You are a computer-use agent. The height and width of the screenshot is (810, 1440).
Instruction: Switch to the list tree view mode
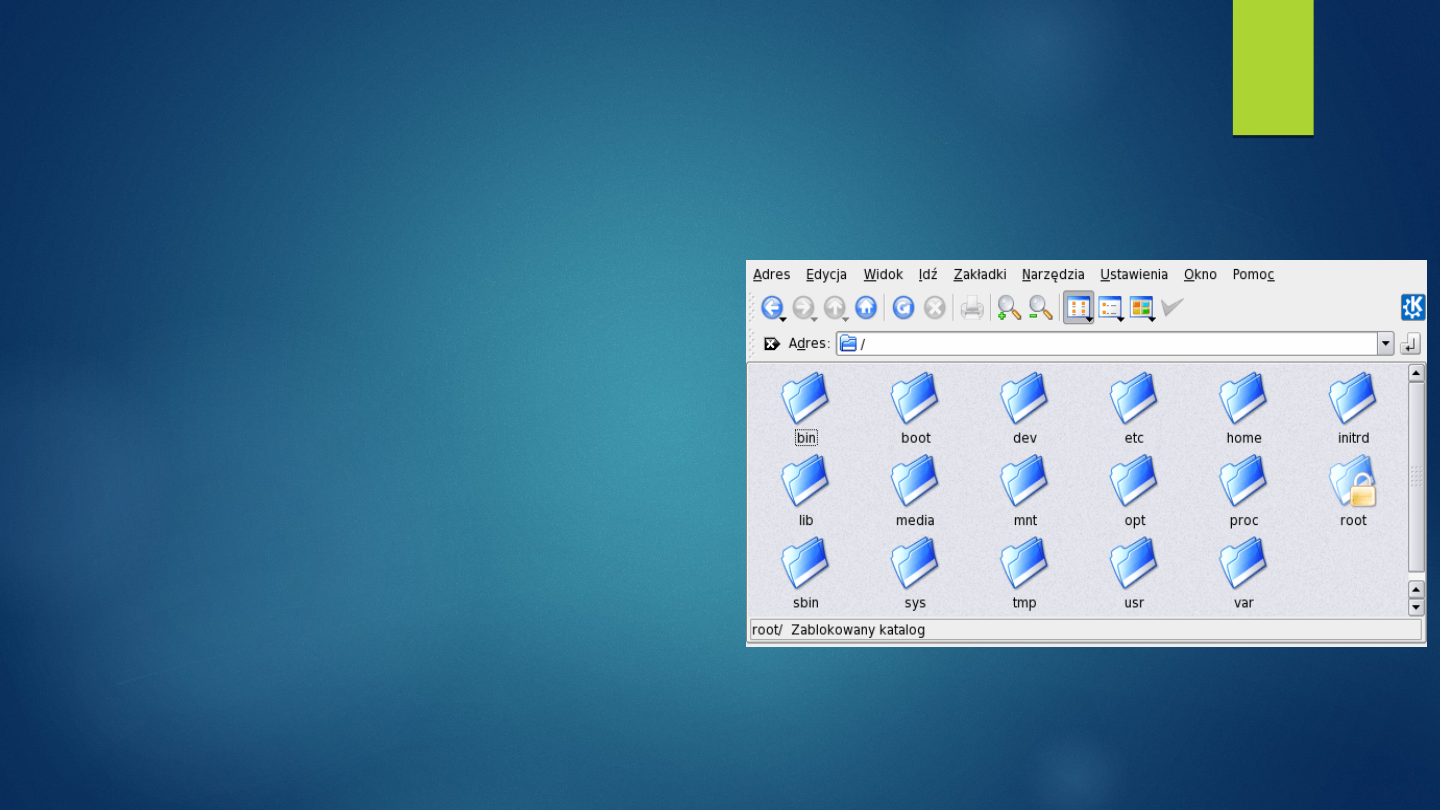tap(1111, 308)
